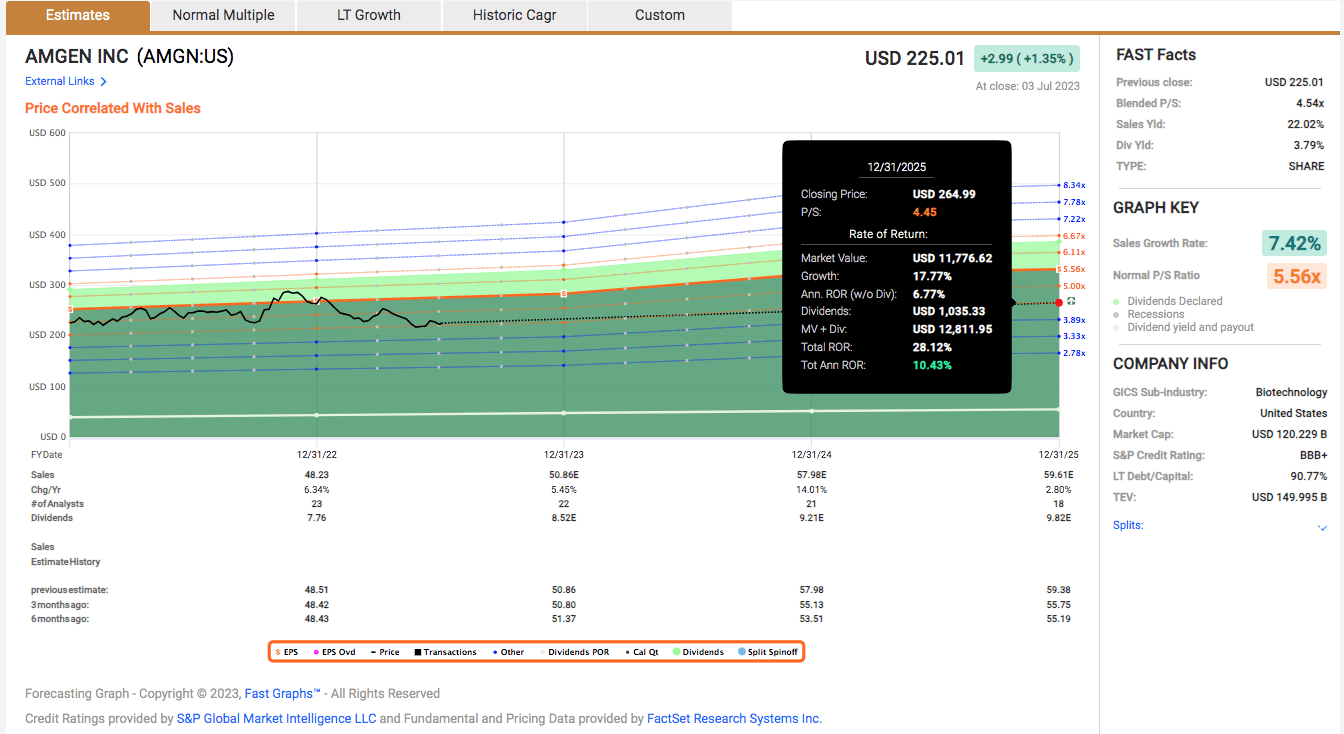The height and width of the screenshot is (734, 1344).
Task: Click the blue Split Spinoff legend circle
Action: coord(741,652)
